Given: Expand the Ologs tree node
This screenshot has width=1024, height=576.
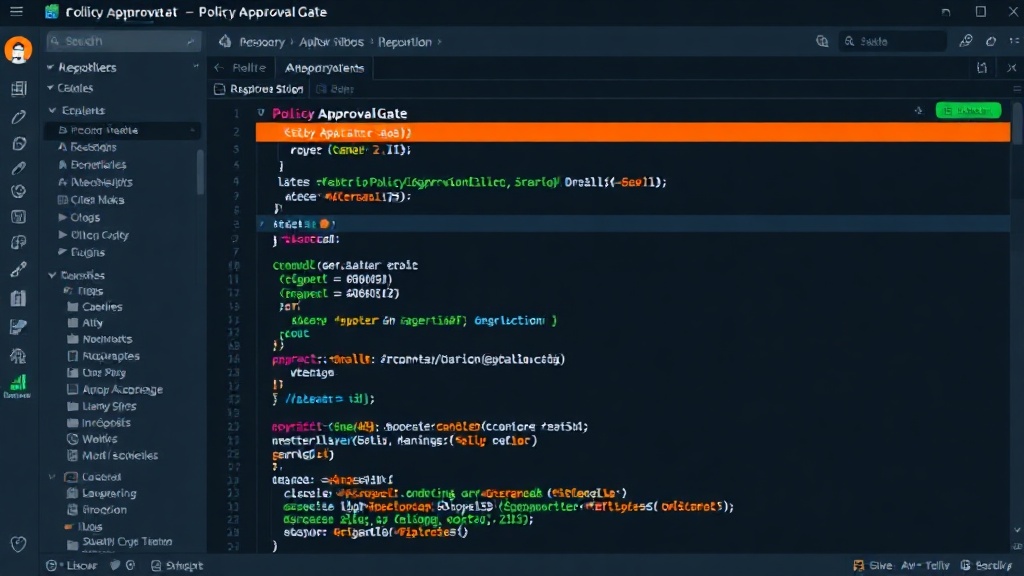Looking at the screenshot, I should click(63, 217).
